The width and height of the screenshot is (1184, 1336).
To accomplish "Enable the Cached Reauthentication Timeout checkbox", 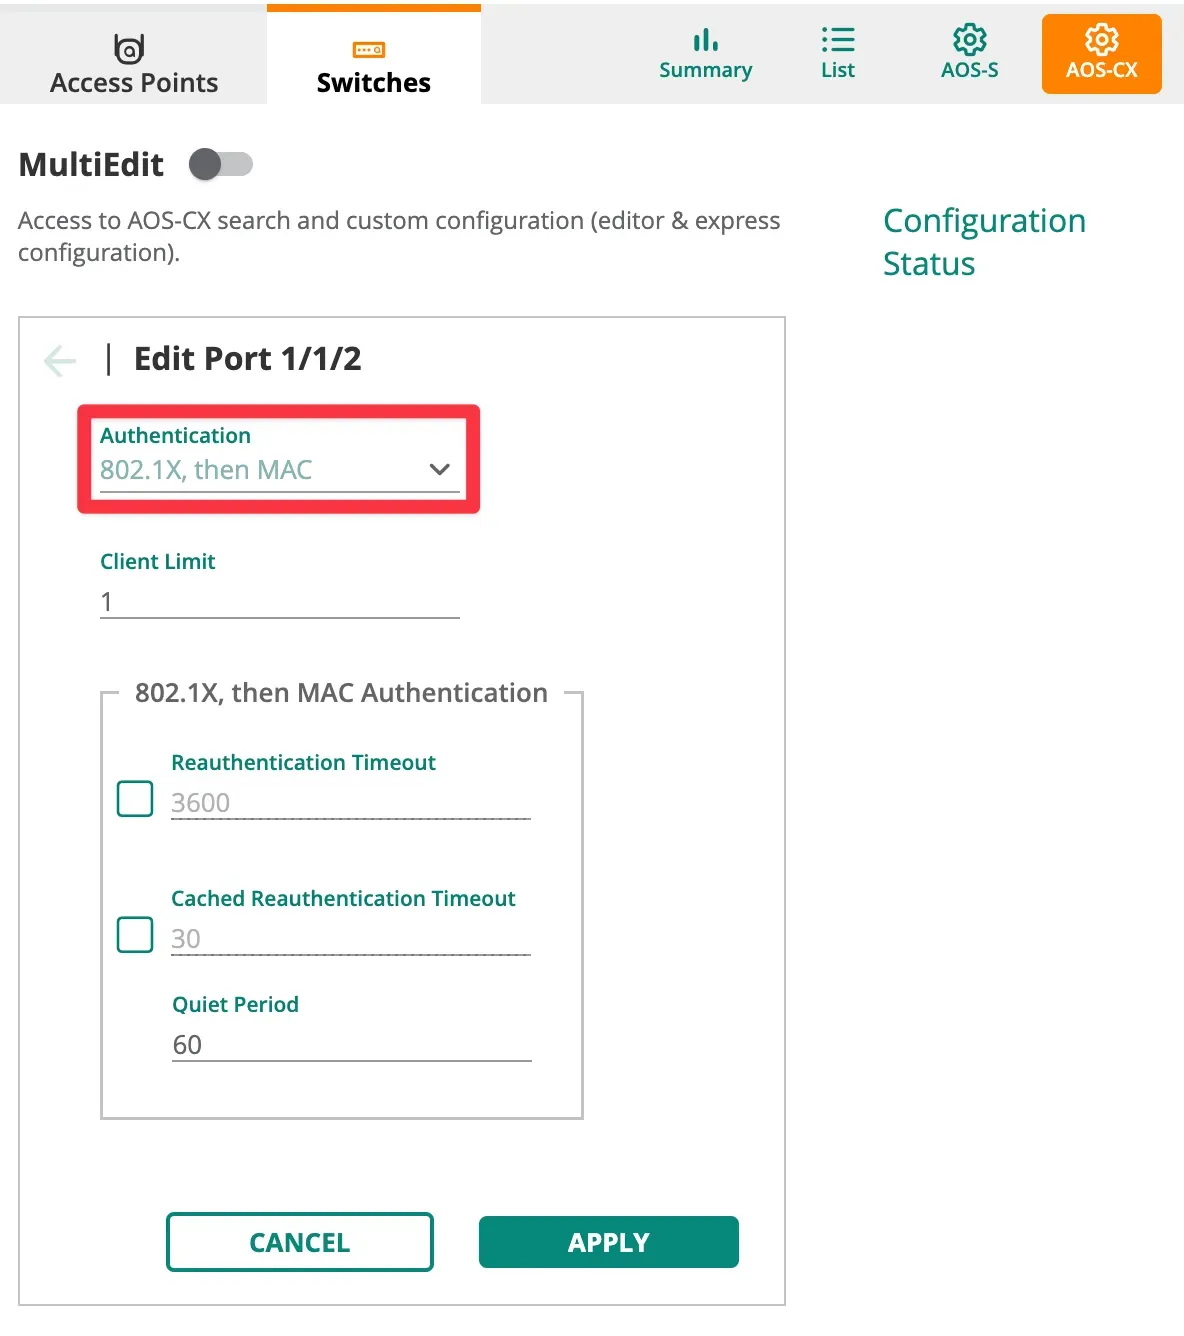I will point(135,935).
